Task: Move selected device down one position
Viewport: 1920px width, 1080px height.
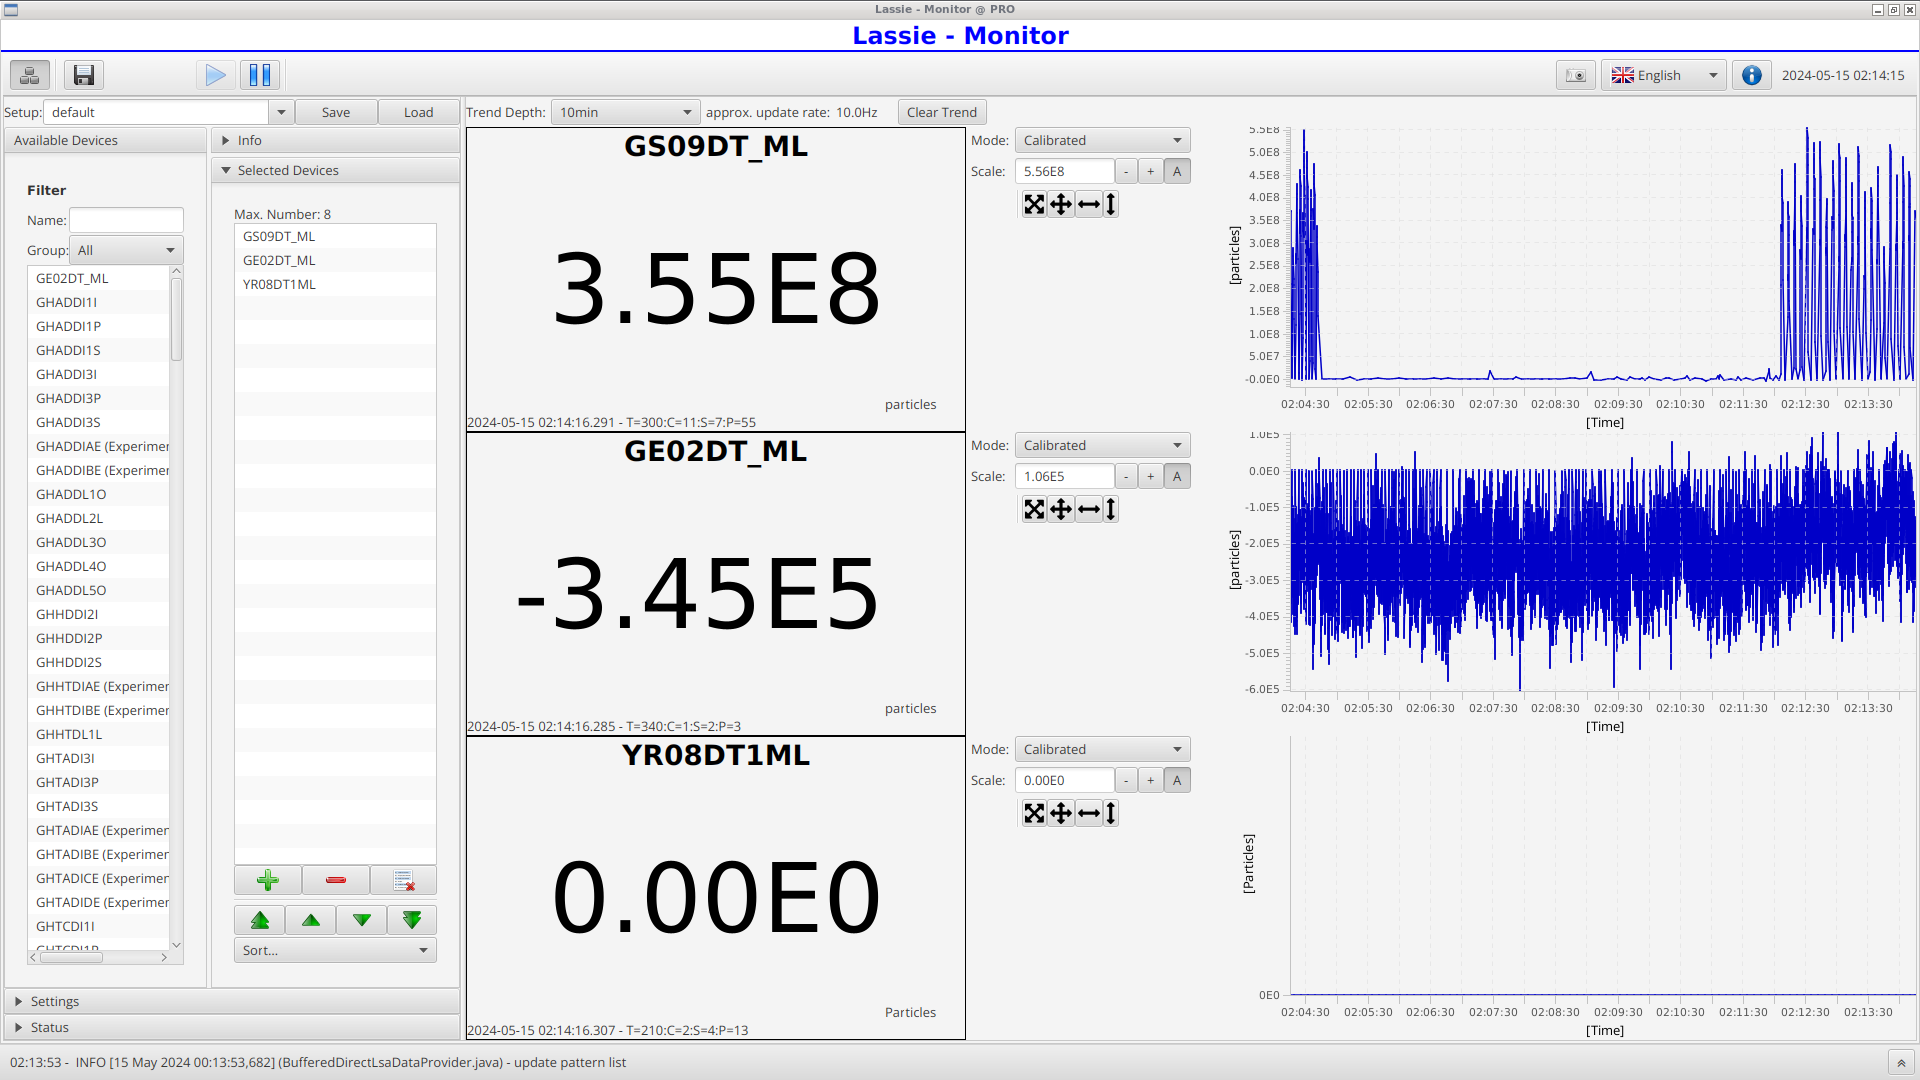Action: 362,920
